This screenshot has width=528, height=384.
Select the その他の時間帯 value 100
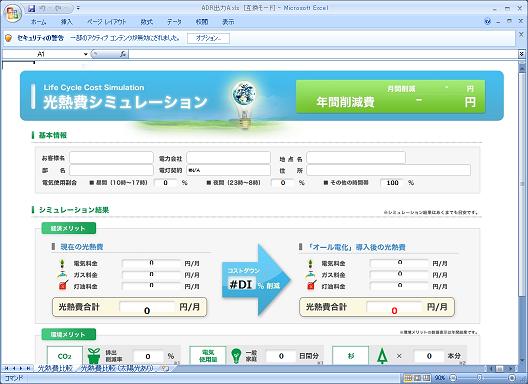[392, 183]
